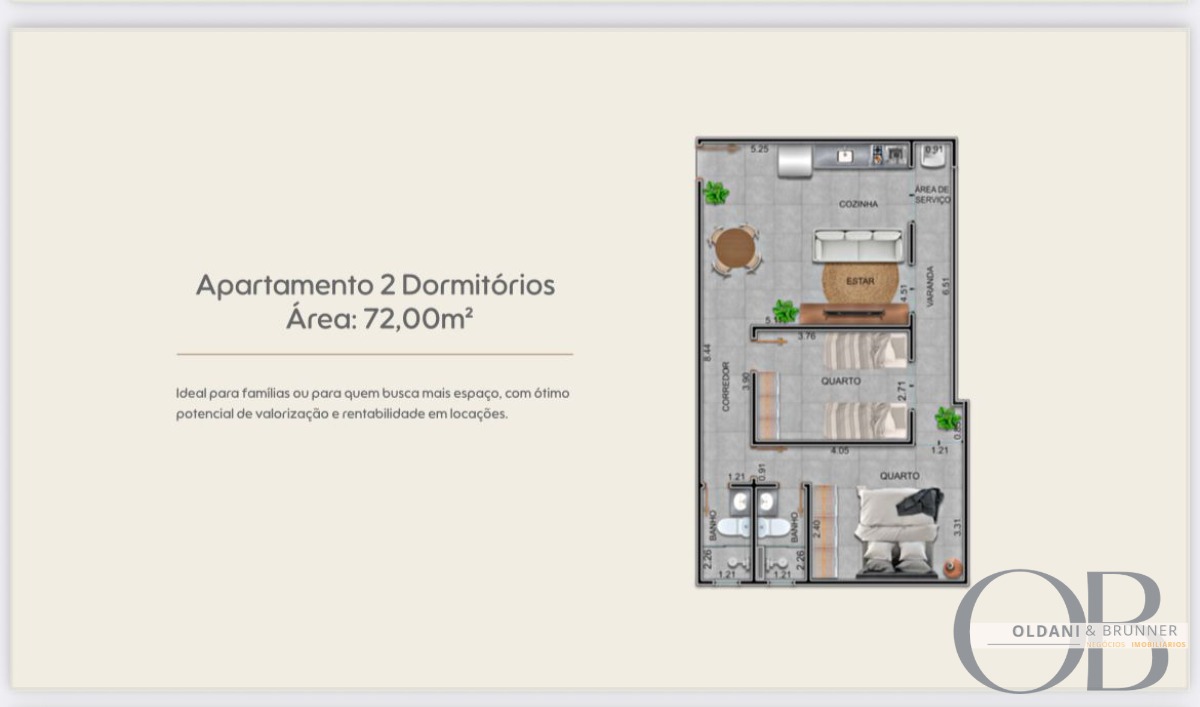Select the plant beside the TV stand
Screen dimensions: 1200x707
click(785, 311)
